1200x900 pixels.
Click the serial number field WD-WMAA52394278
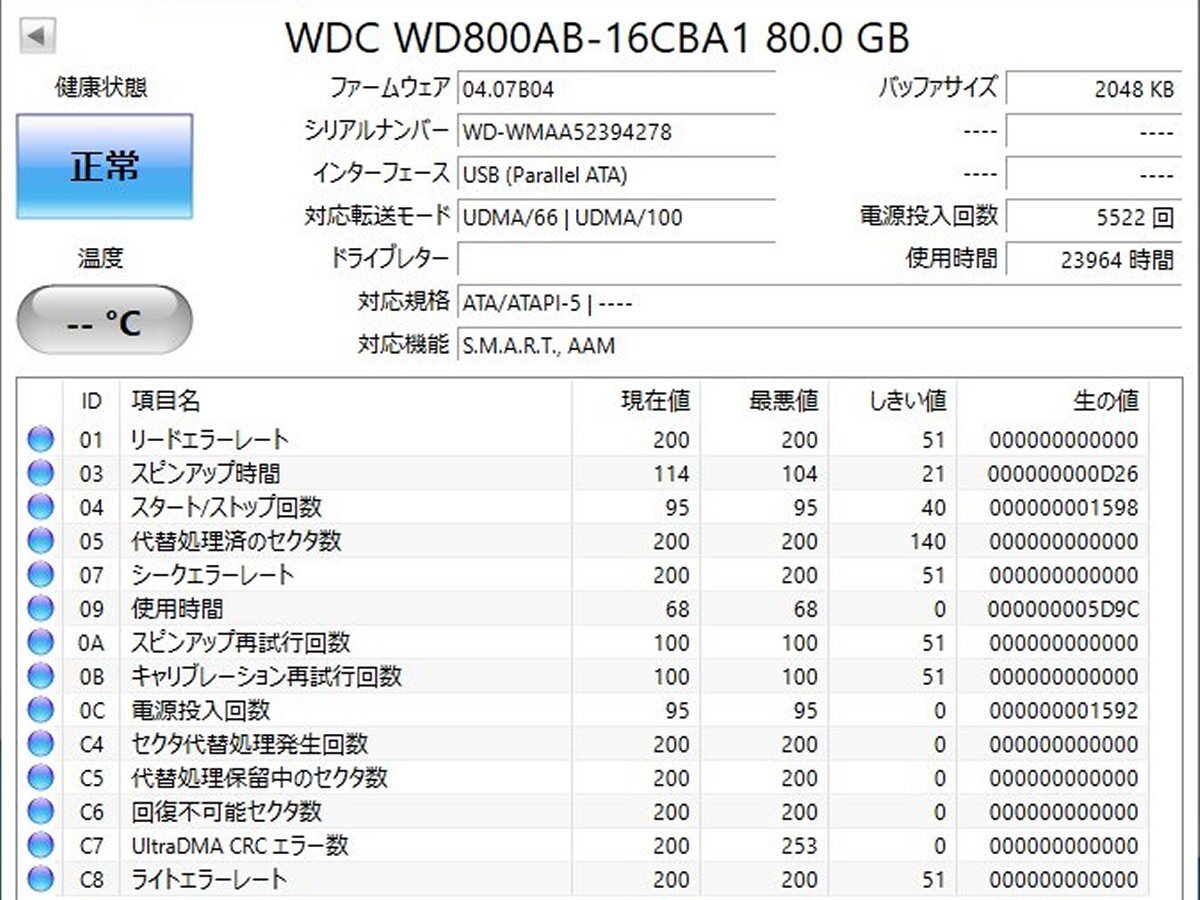coord(616,131)
